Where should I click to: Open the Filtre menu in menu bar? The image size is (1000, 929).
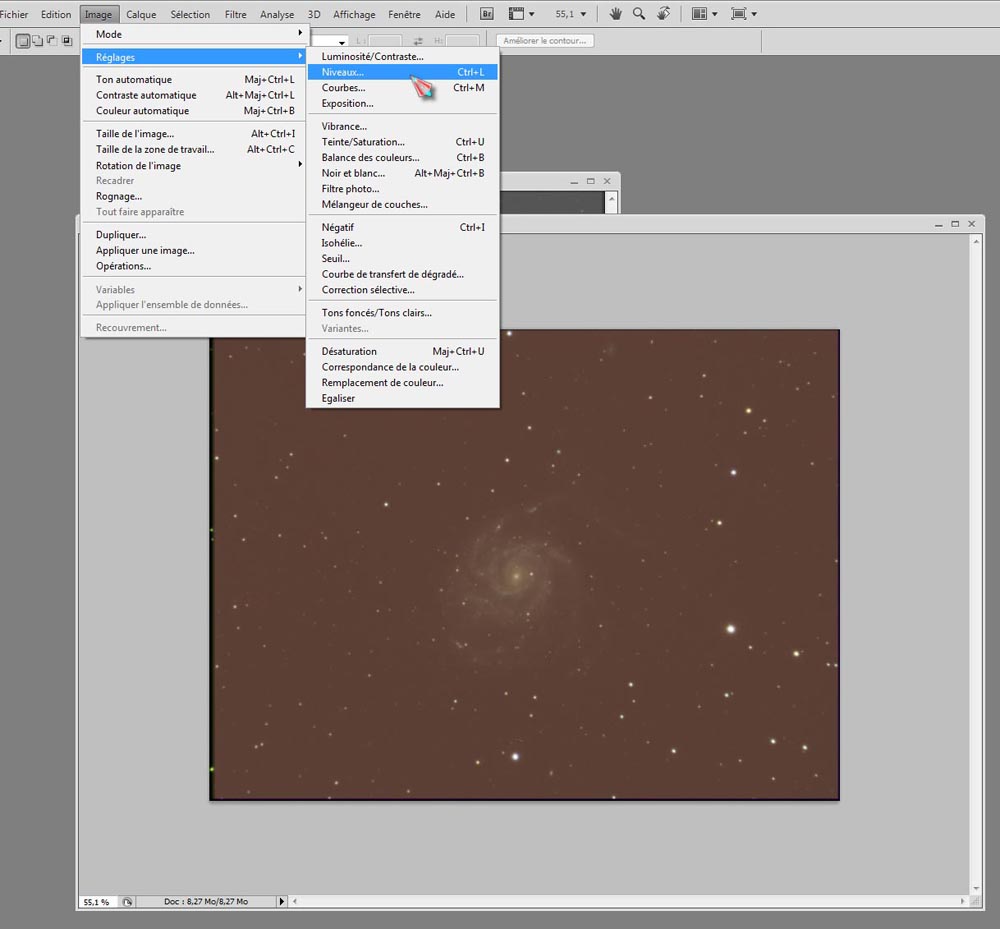click(236, 14)
